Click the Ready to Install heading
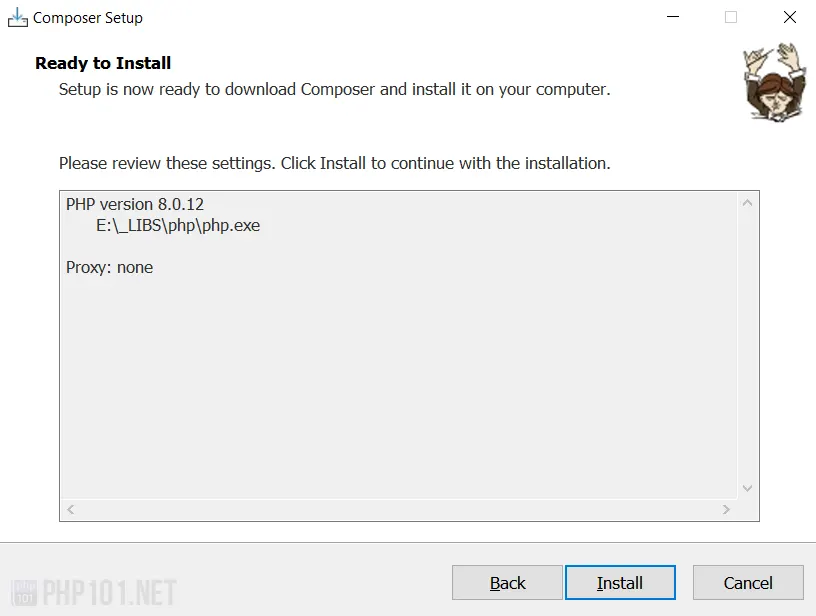The height and width of the screenshot is (616, 816). (103, 63)
